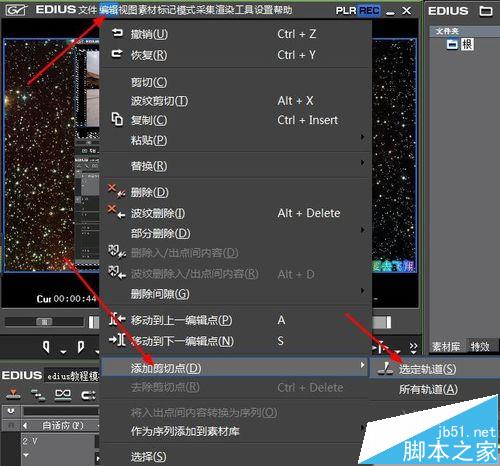Toggle the ripple mode icon in the timeline toolbar
Screen dimensions: 500x466
[38, 395]
